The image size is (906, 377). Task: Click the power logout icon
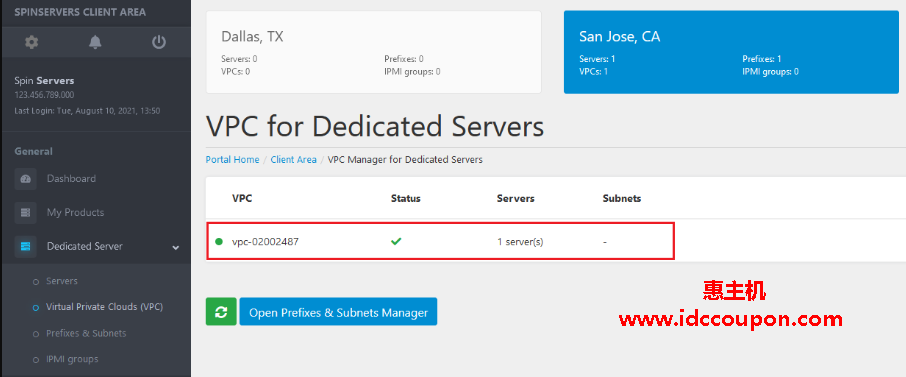[x=159, y=42]
